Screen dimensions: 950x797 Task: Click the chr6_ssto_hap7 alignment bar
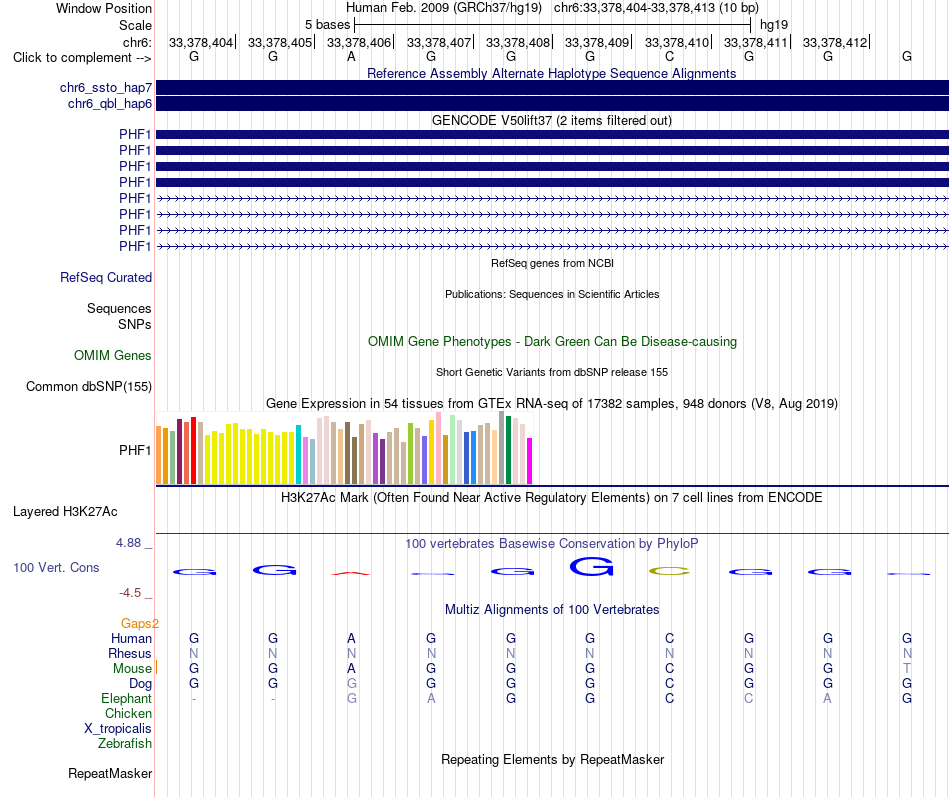[552, 88]
